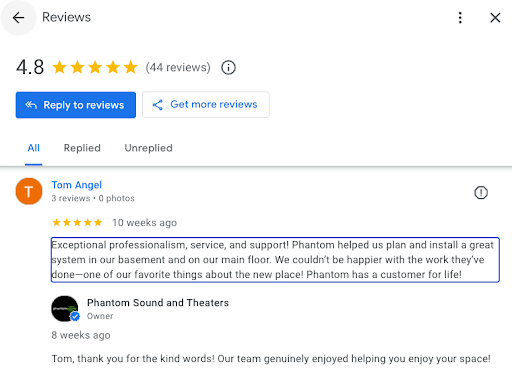
Task: Click the reply-all arrow icon
Action: [31, 105]
